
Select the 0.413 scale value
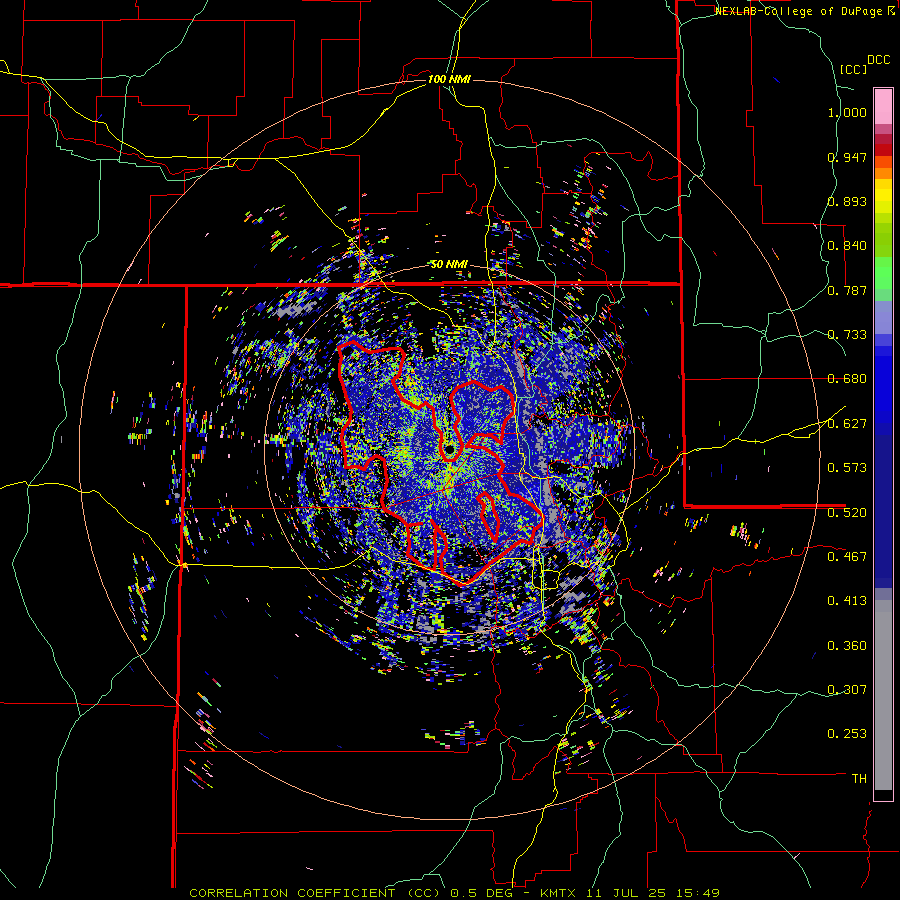tap(847, 601)
